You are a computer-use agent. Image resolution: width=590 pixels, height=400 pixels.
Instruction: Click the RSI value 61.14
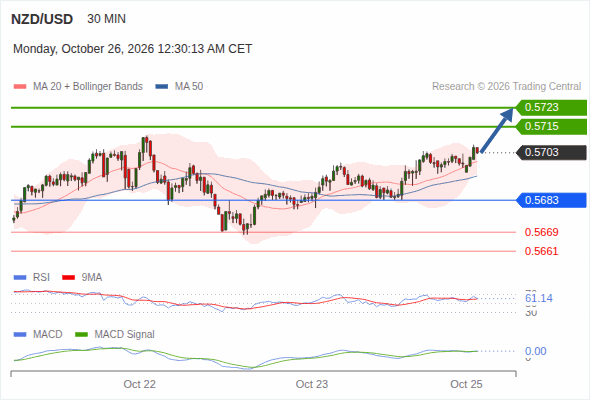click(x=539, y=298)
